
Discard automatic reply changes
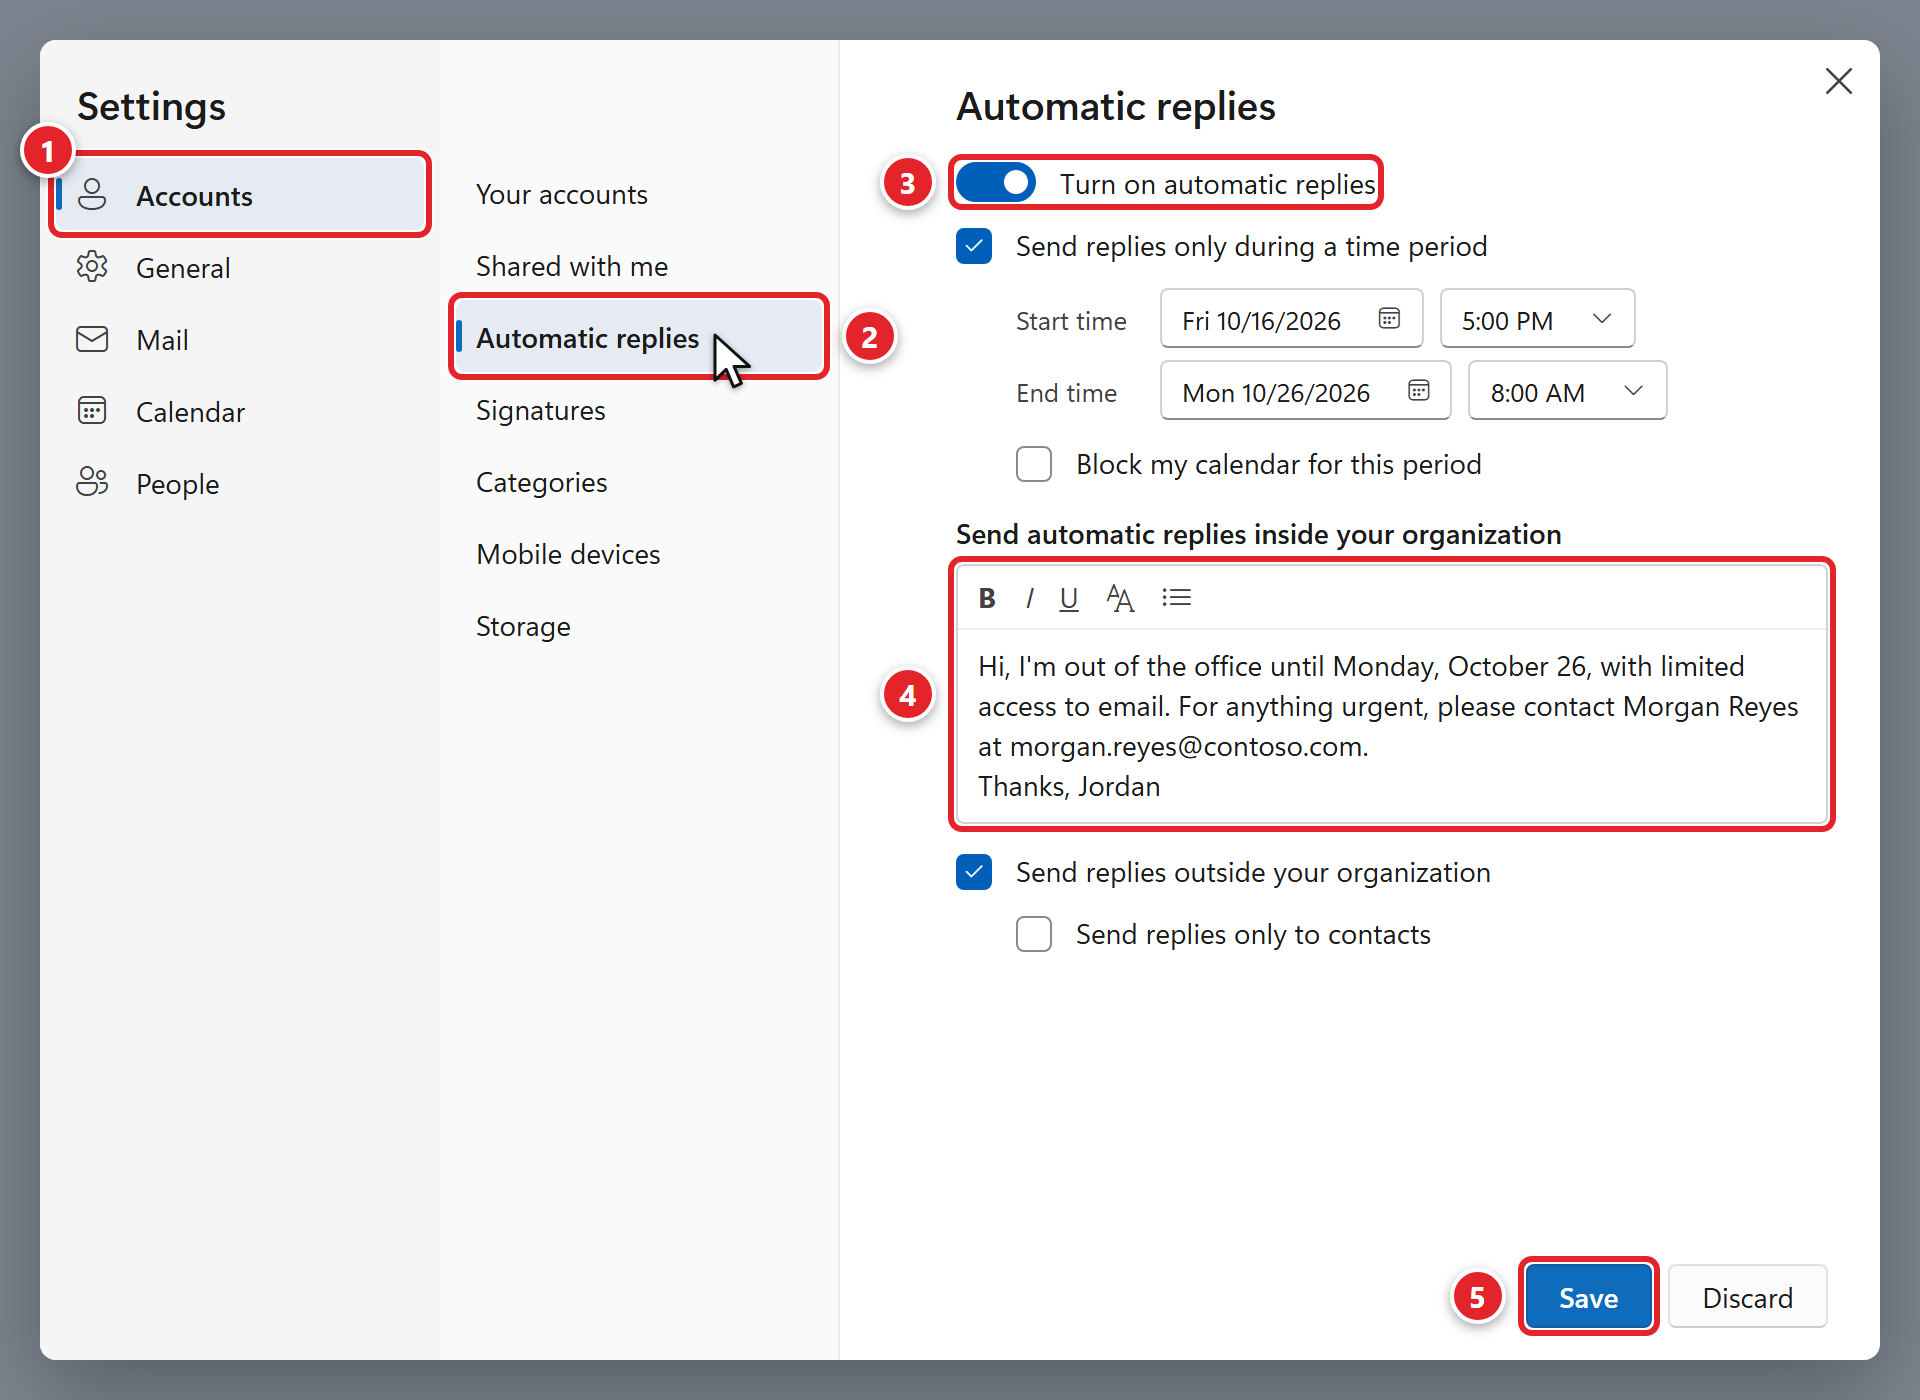point(1747,1297)
